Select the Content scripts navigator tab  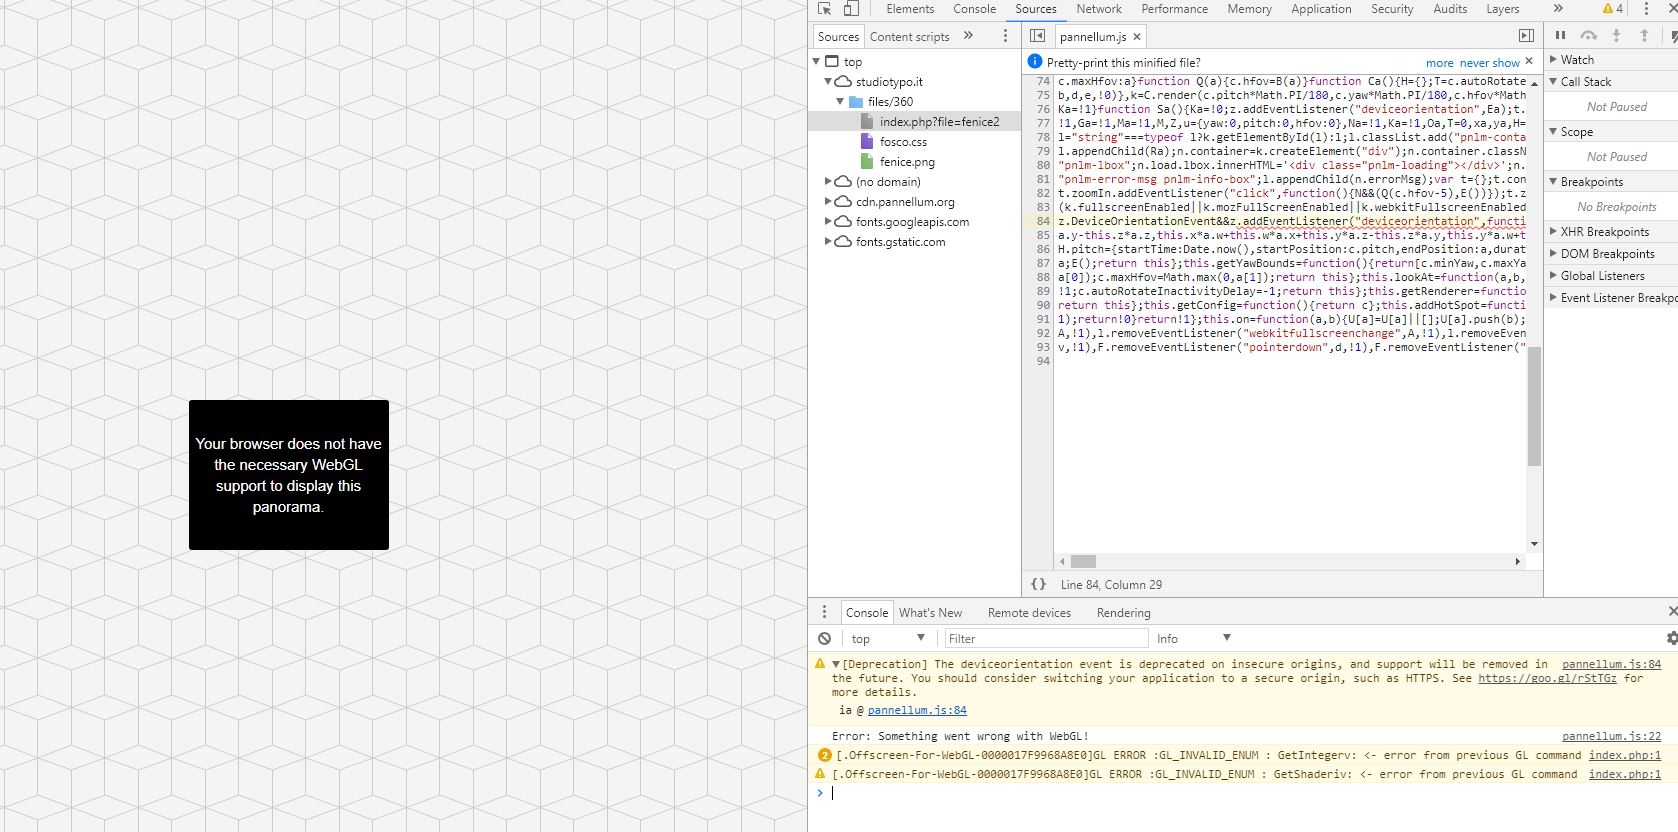pyautogui.click(x=909, y=37)
